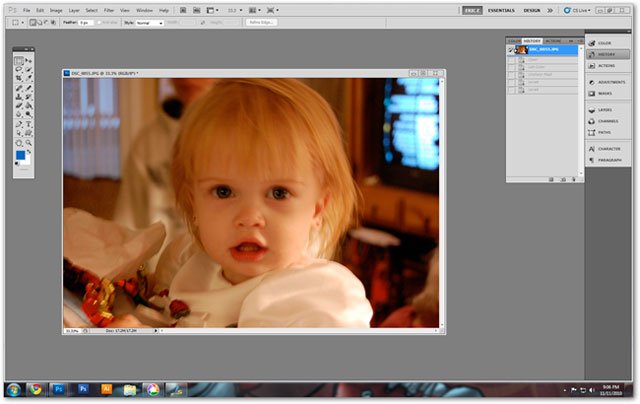Select the Crop tool
The image size is (640, 404).
(19, 78)
